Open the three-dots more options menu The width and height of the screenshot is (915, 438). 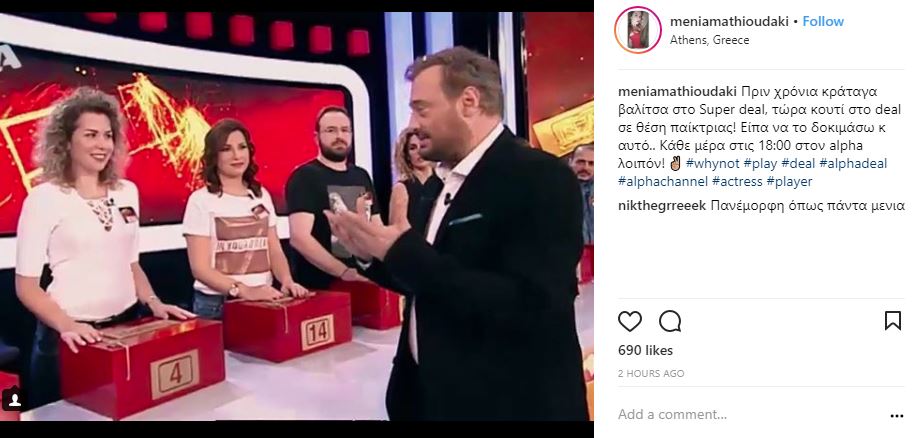897,416
